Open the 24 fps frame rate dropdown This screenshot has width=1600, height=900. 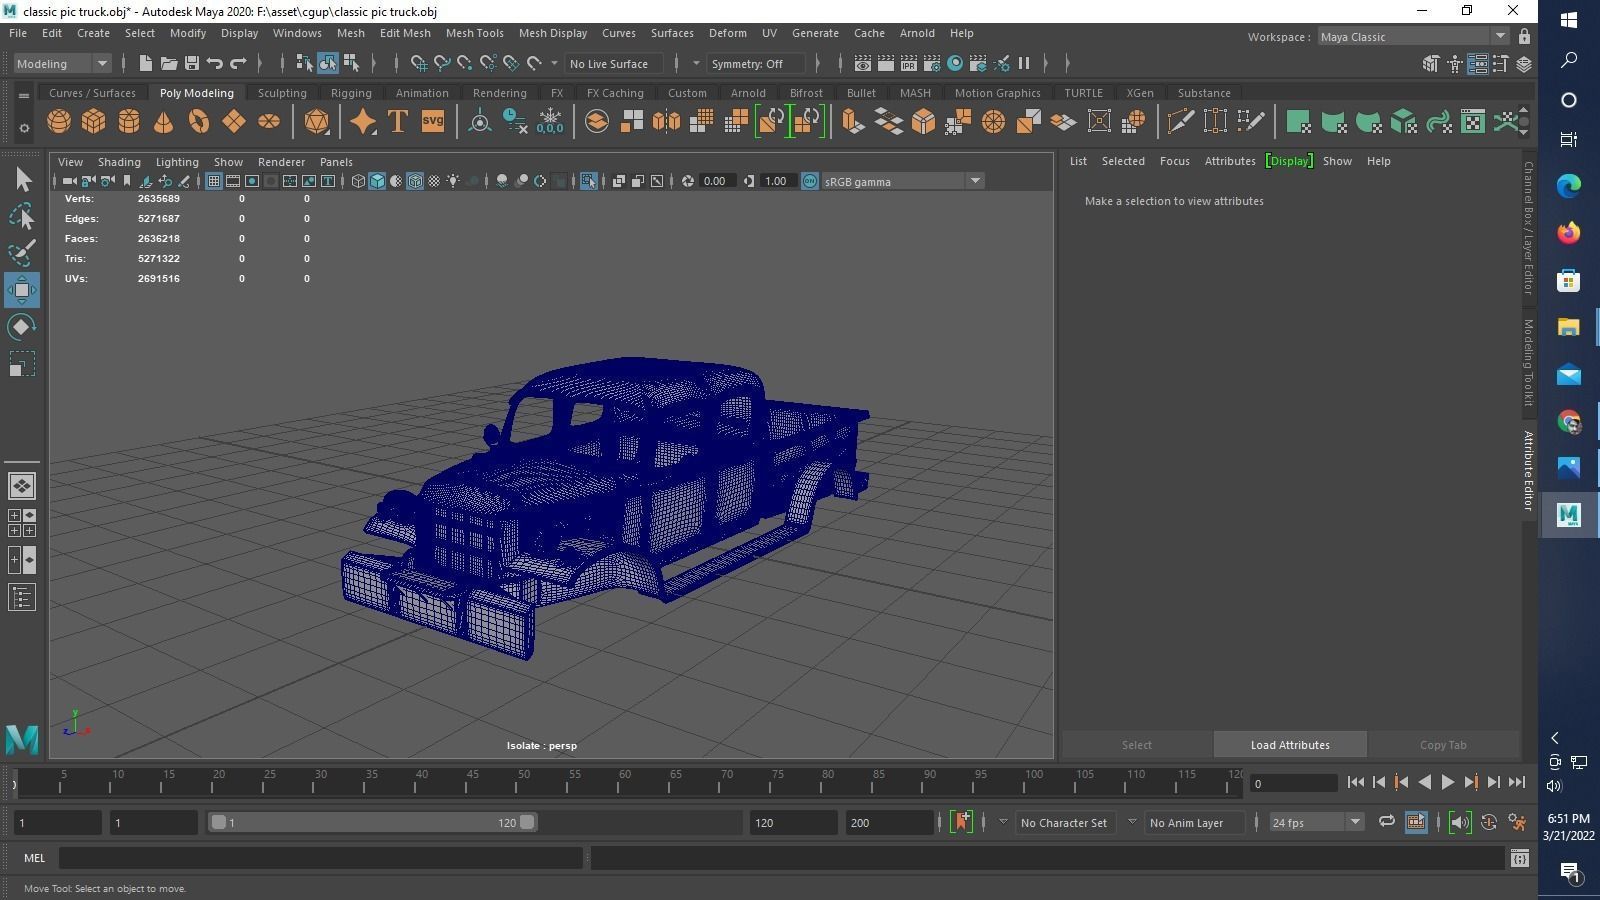pyautogui.click(x=1316, y=822)
